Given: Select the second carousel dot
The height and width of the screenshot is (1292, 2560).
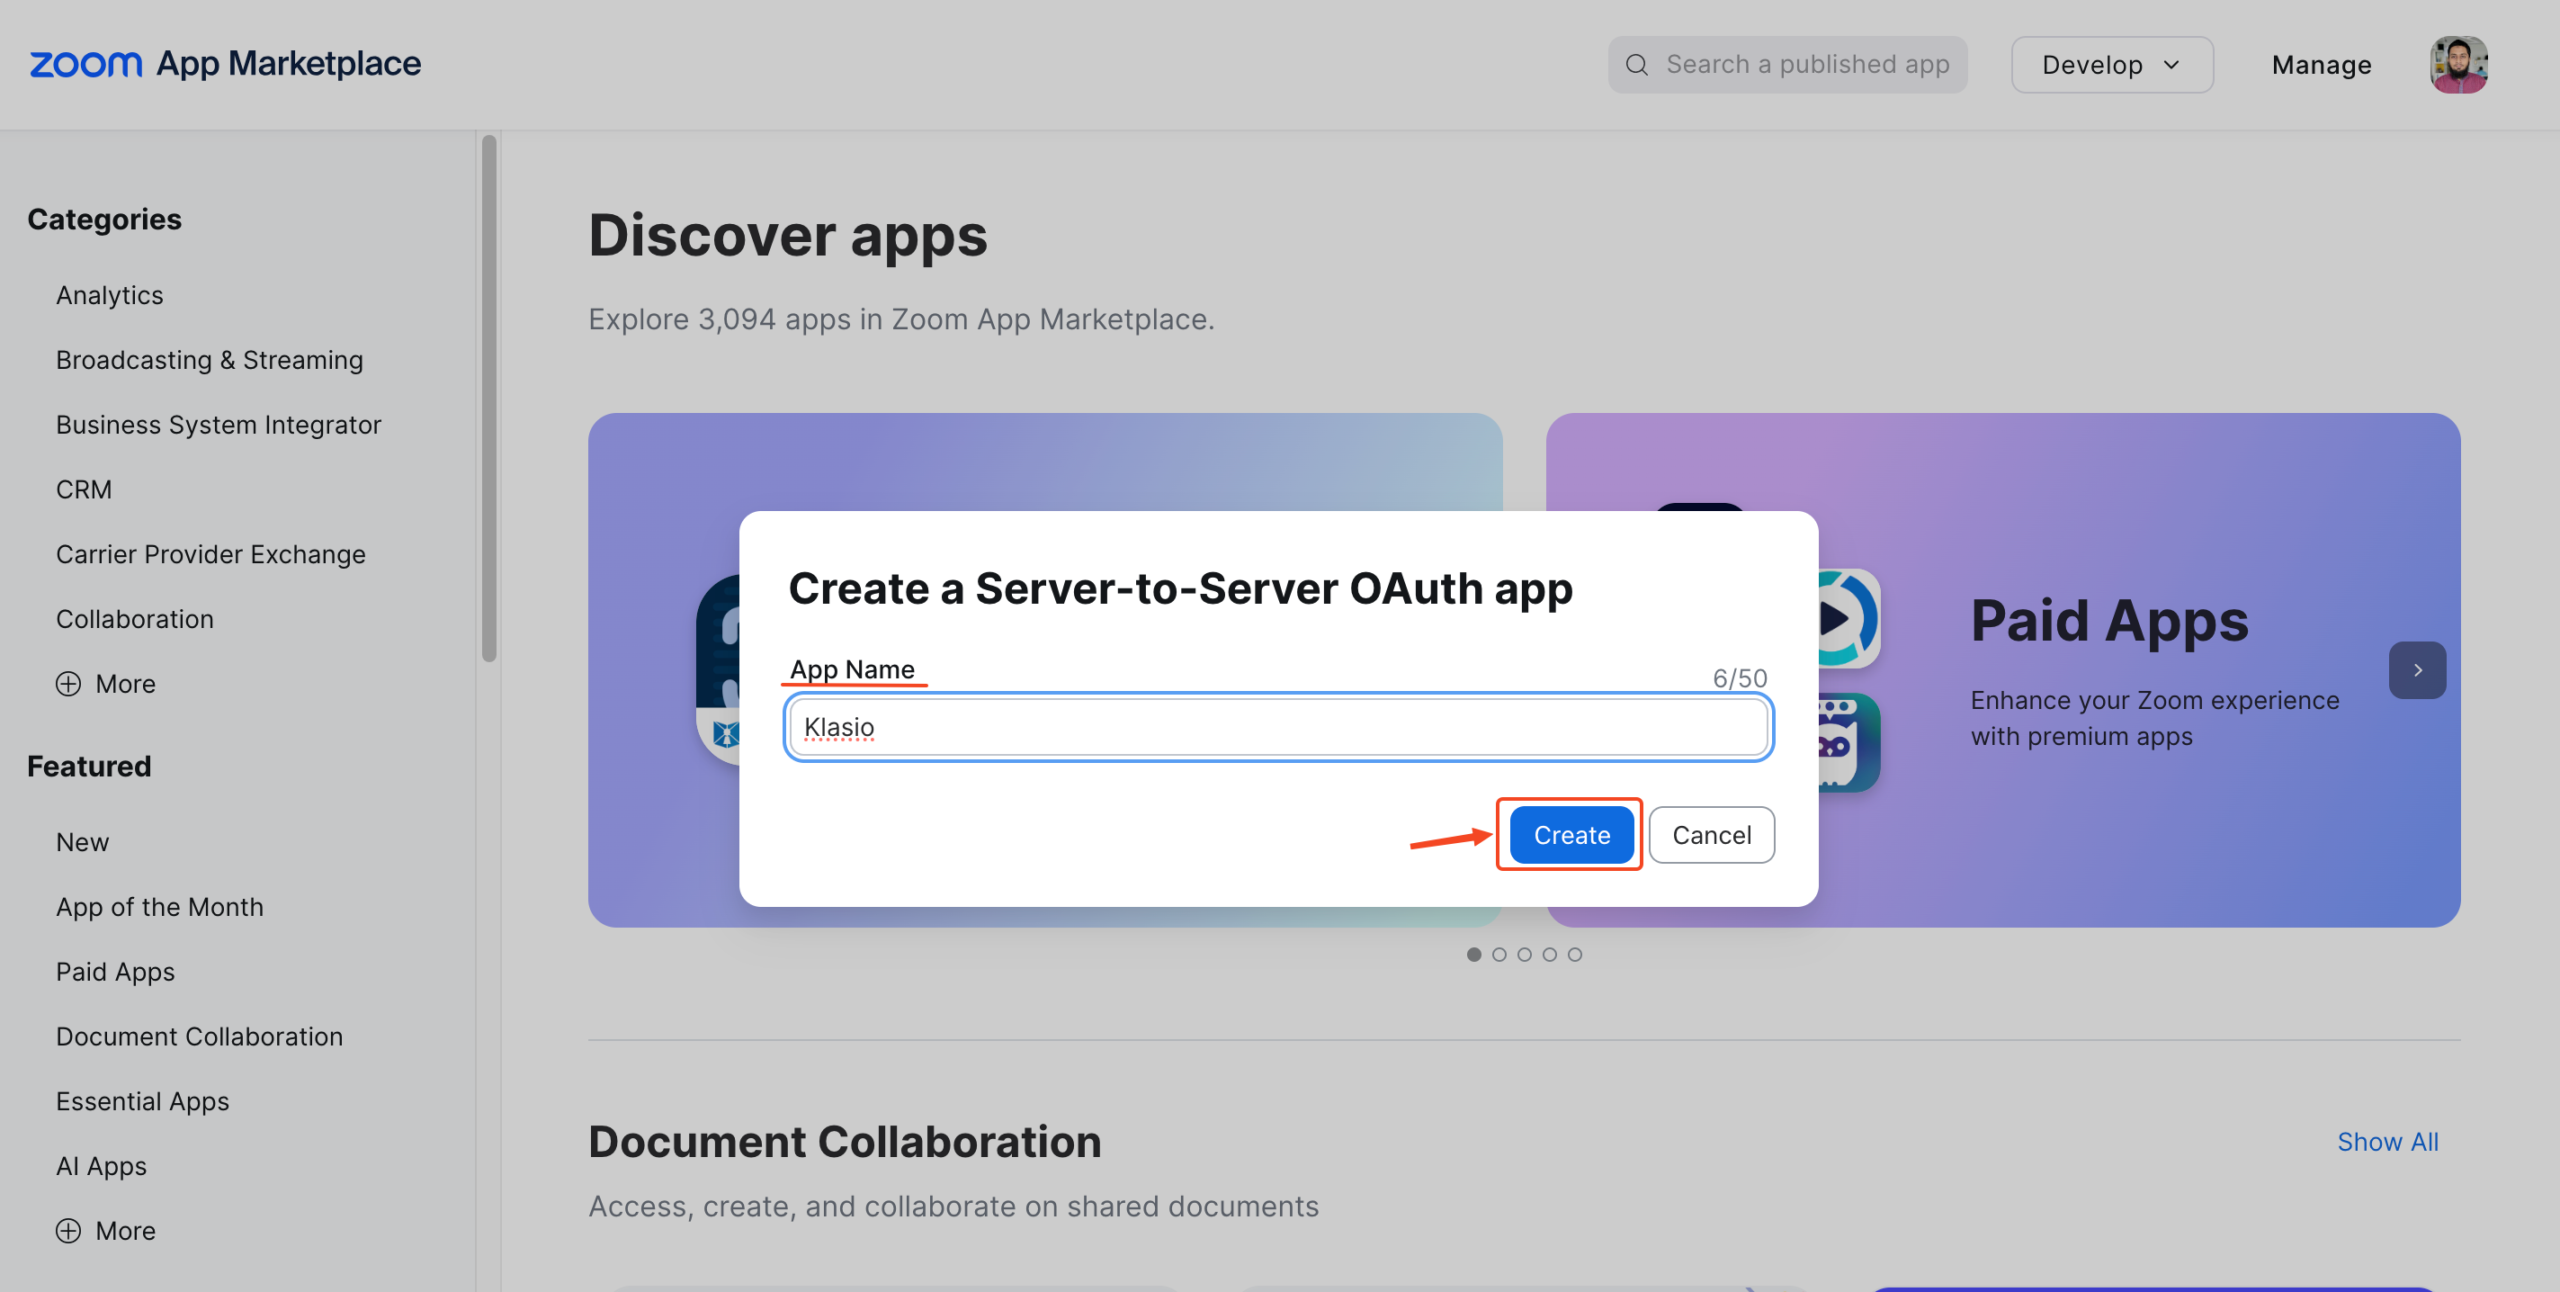Looking at the screenshot, I should (1498, 955).
